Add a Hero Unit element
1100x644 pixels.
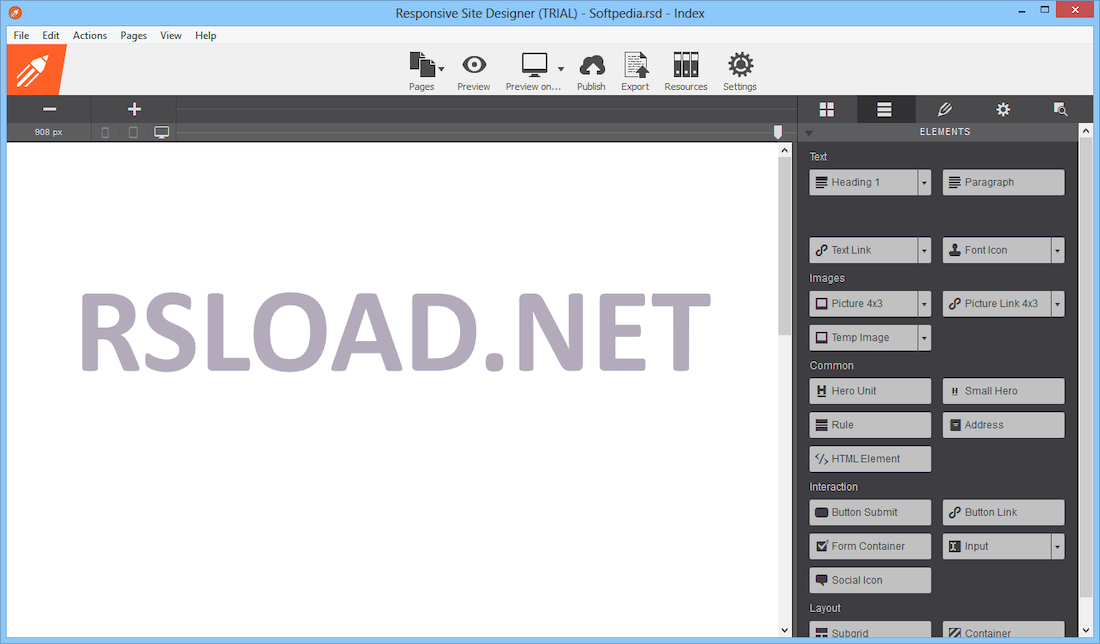(871, 391)
